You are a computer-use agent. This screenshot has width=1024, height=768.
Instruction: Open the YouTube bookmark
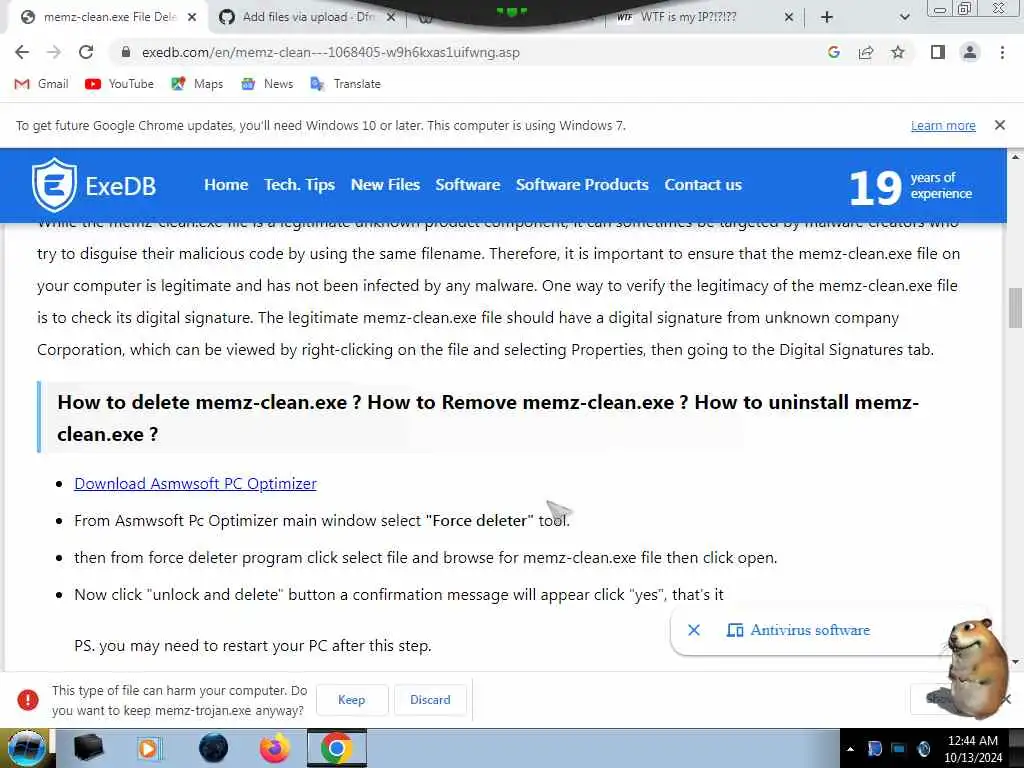tap(120, 84)
